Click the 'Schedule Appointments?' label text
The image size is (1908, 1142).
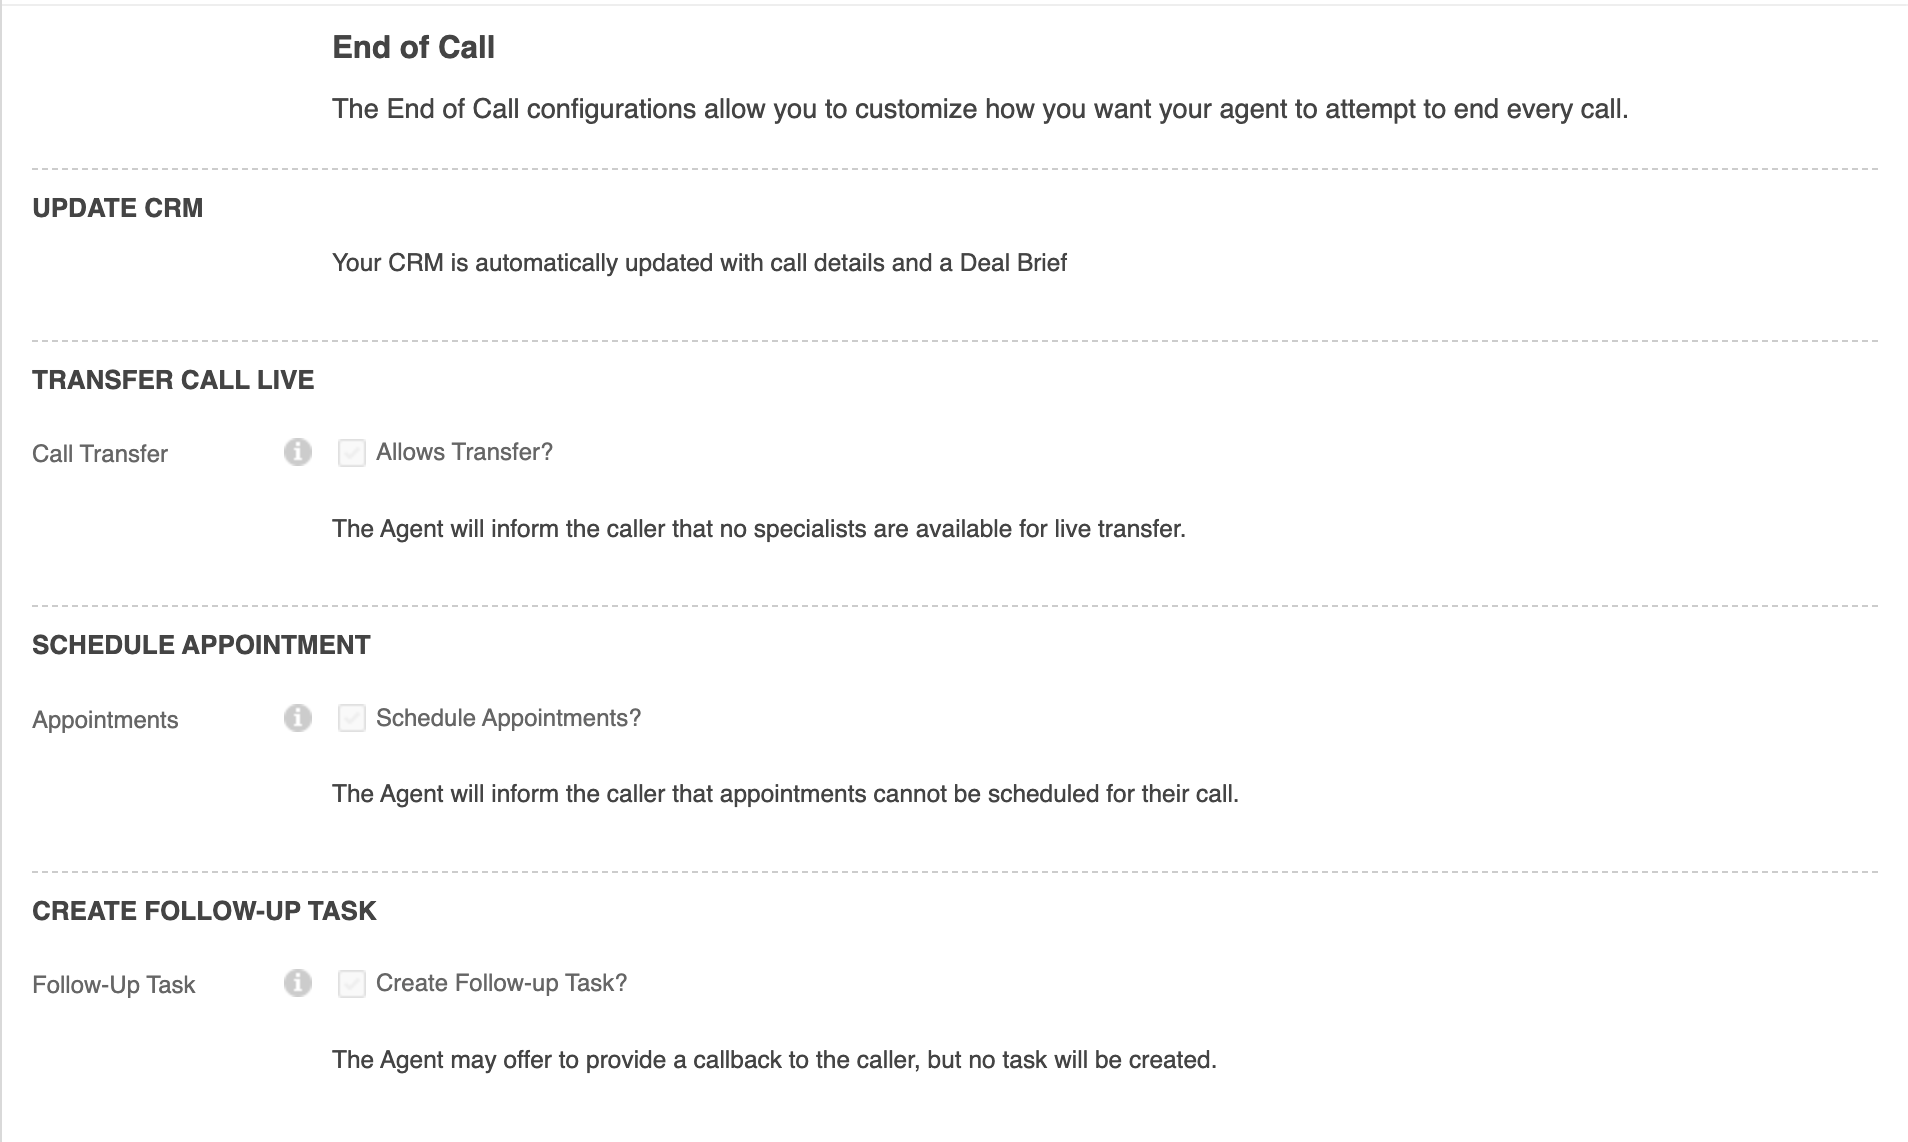[508, 718]
